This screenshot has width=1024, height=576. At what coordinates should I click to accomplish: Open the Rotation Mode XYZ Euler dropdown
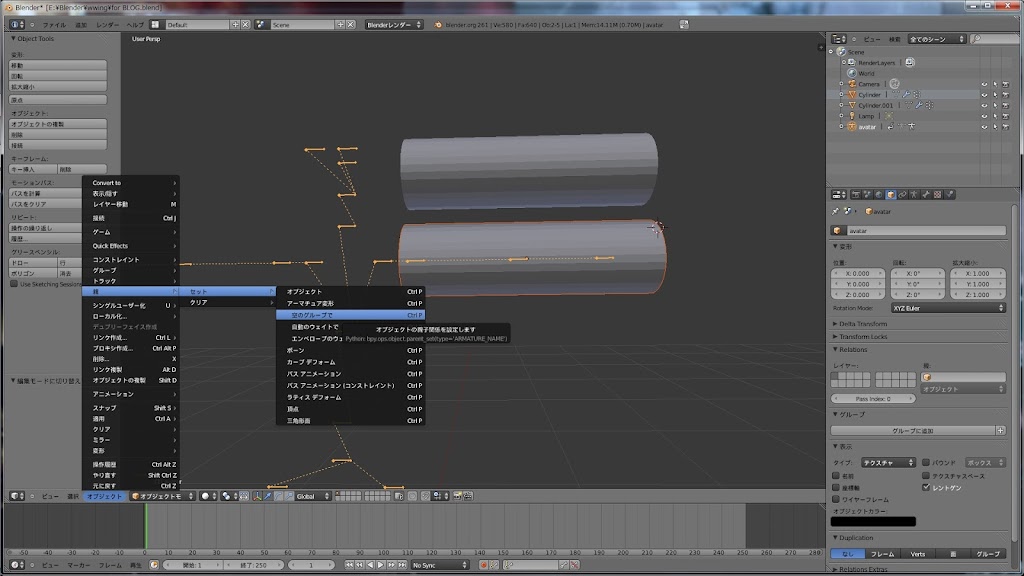[x=948, y=308]
